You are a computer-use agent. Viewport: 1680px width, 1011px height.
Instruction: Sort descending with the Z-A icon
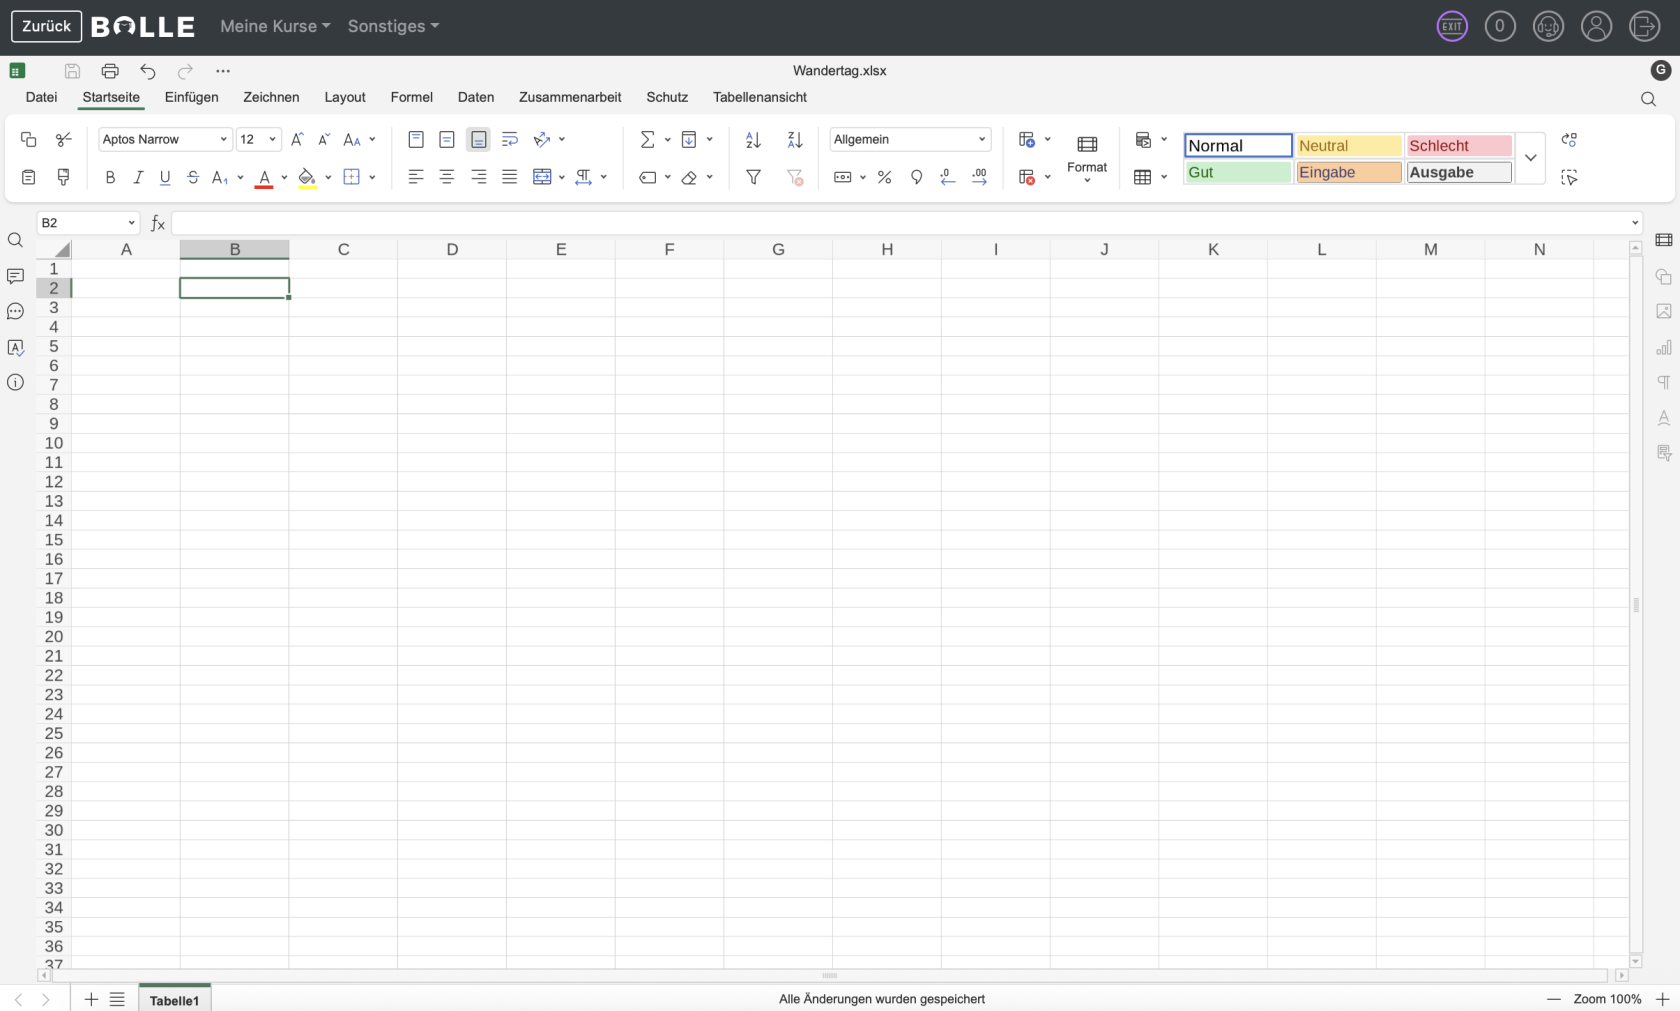point(795,140)
